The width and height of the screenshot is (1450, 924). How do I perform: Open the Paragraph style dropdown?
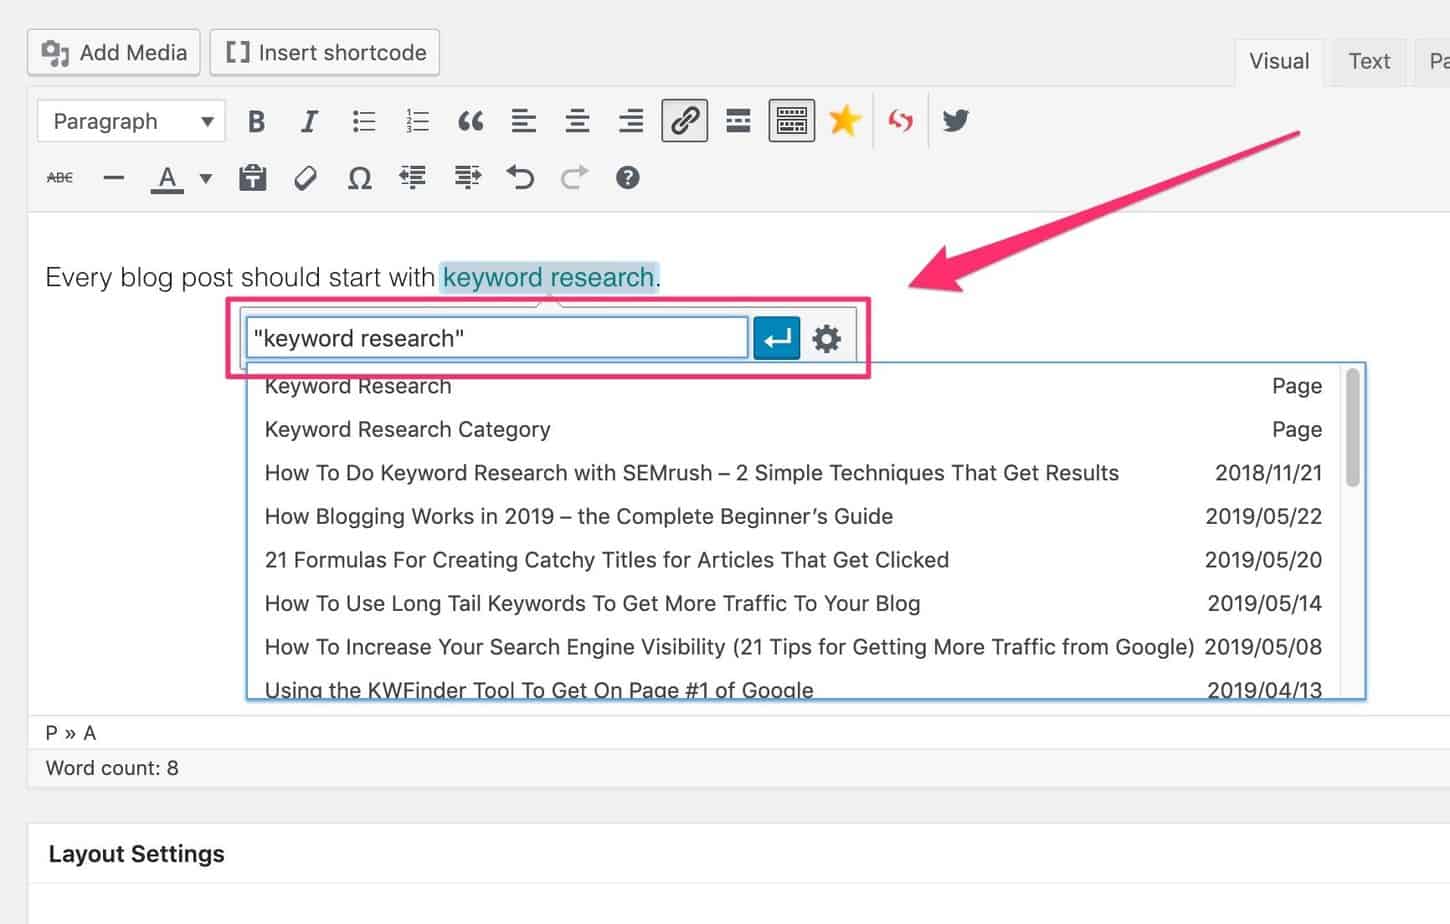(x=130, y=120)
